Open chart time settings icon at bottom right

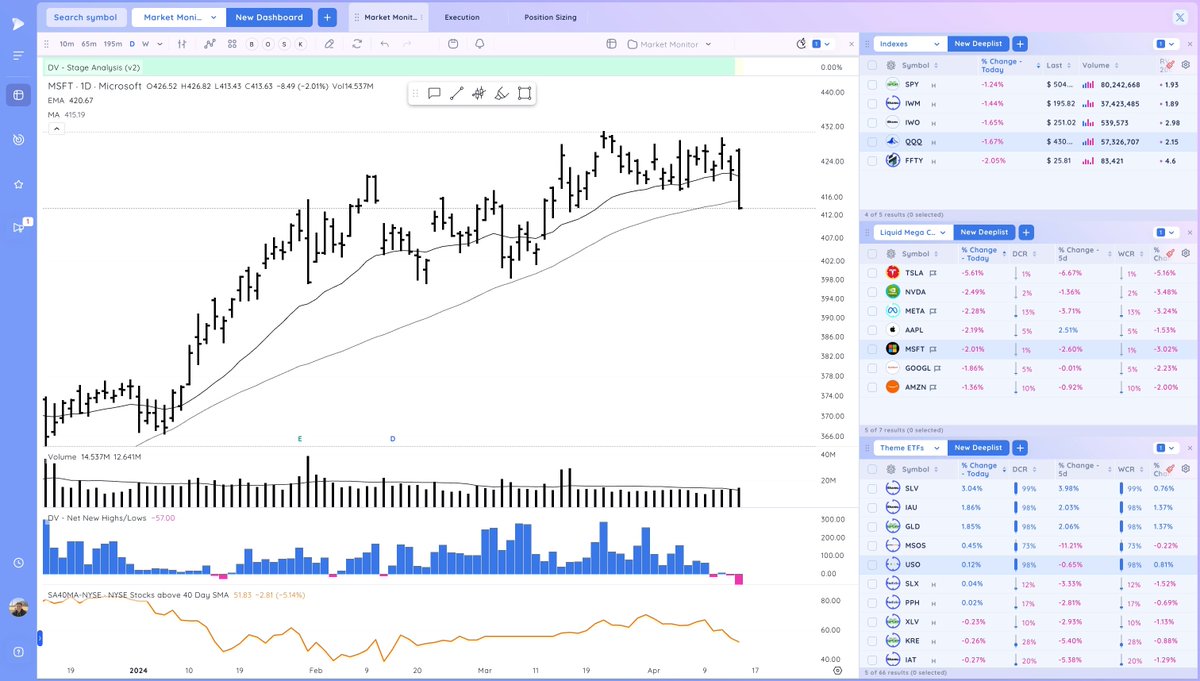pos(838,670)
